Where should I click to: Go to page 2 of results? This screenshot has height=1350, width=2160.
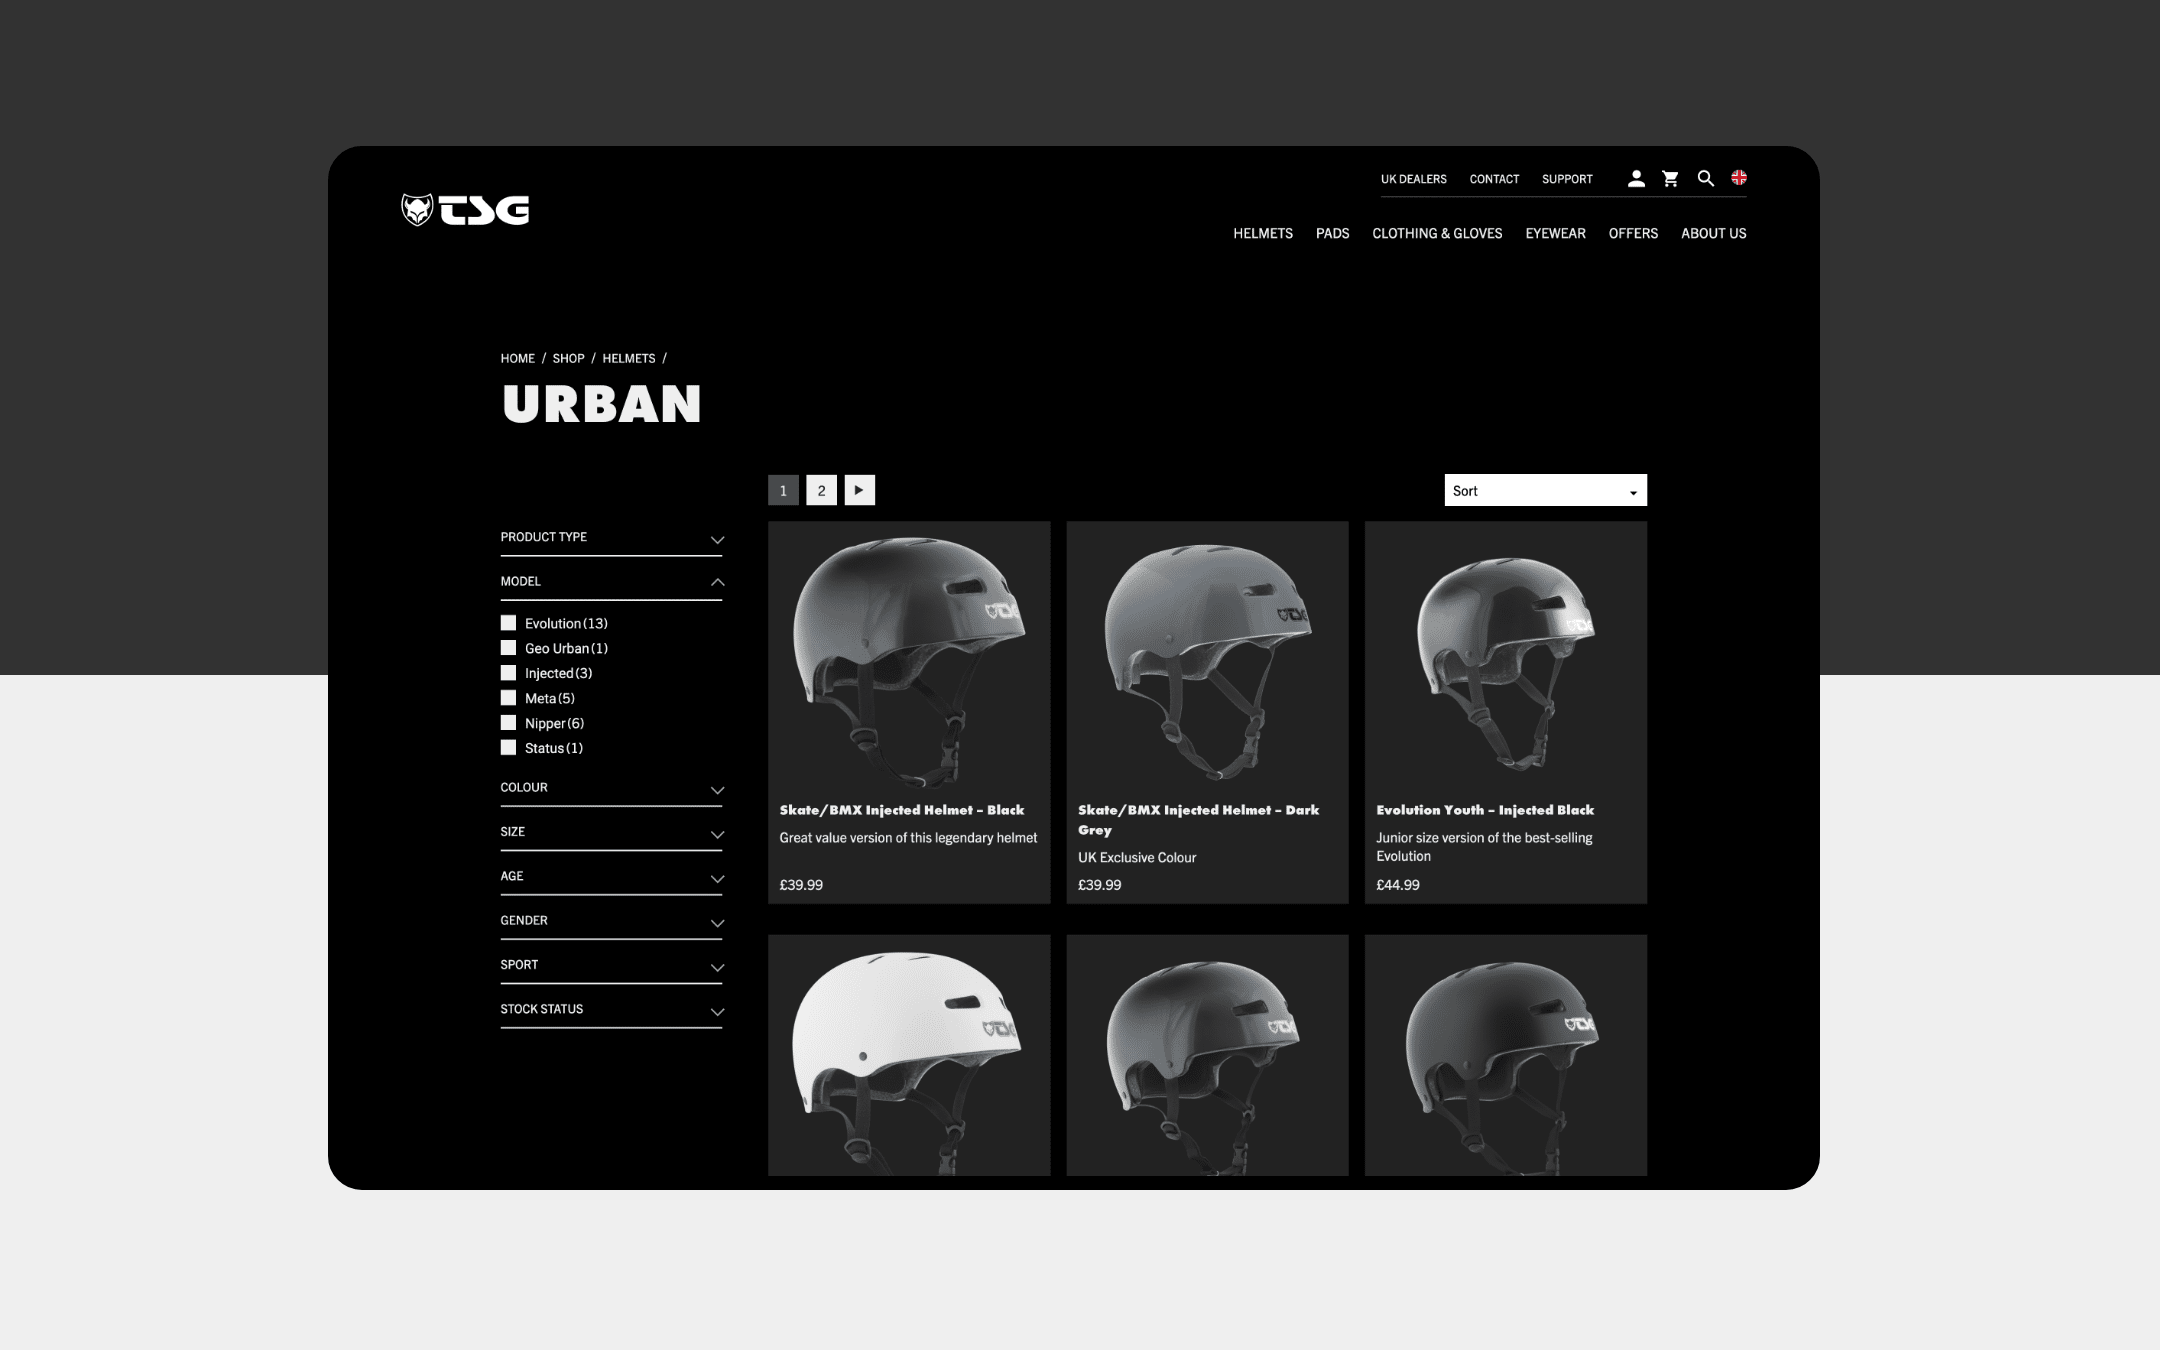(x=821, y=490)
